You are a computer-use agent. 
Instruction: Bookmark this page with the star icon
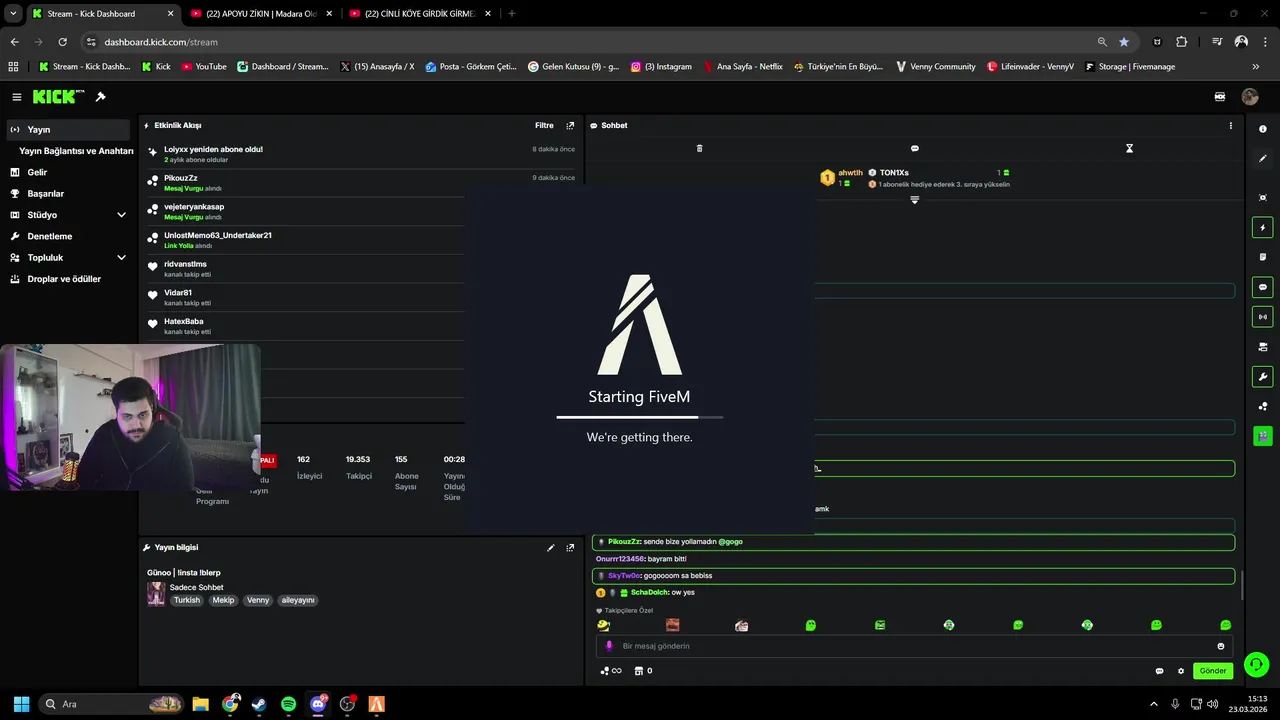click(x=1124, y=42)
